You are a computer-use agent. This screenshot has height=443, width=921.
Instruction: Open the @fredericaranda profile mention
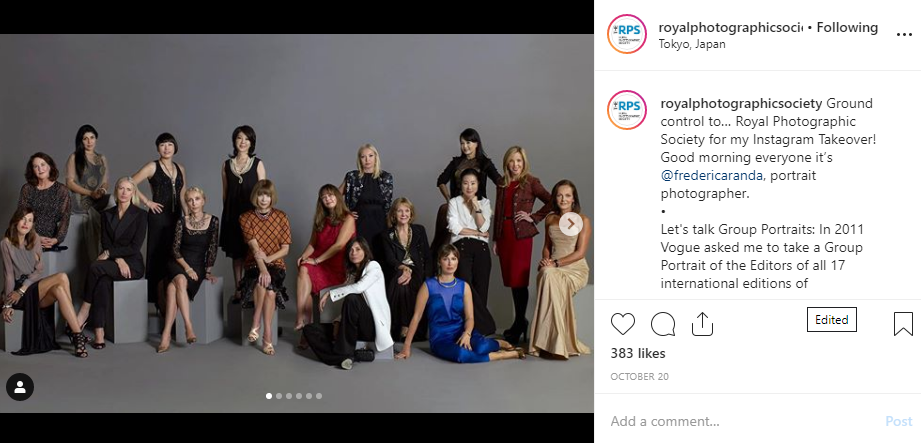click(730, 175)
